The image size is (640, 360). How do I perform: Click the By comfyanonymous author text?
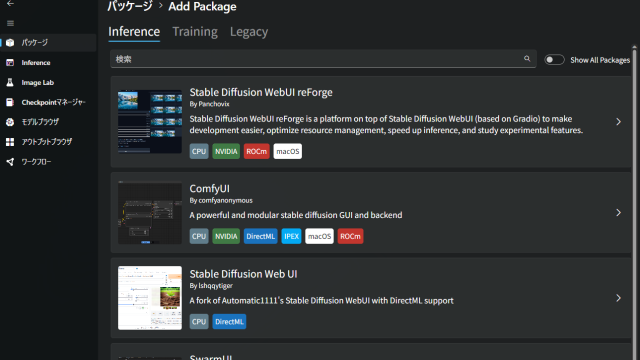point(221,200)
